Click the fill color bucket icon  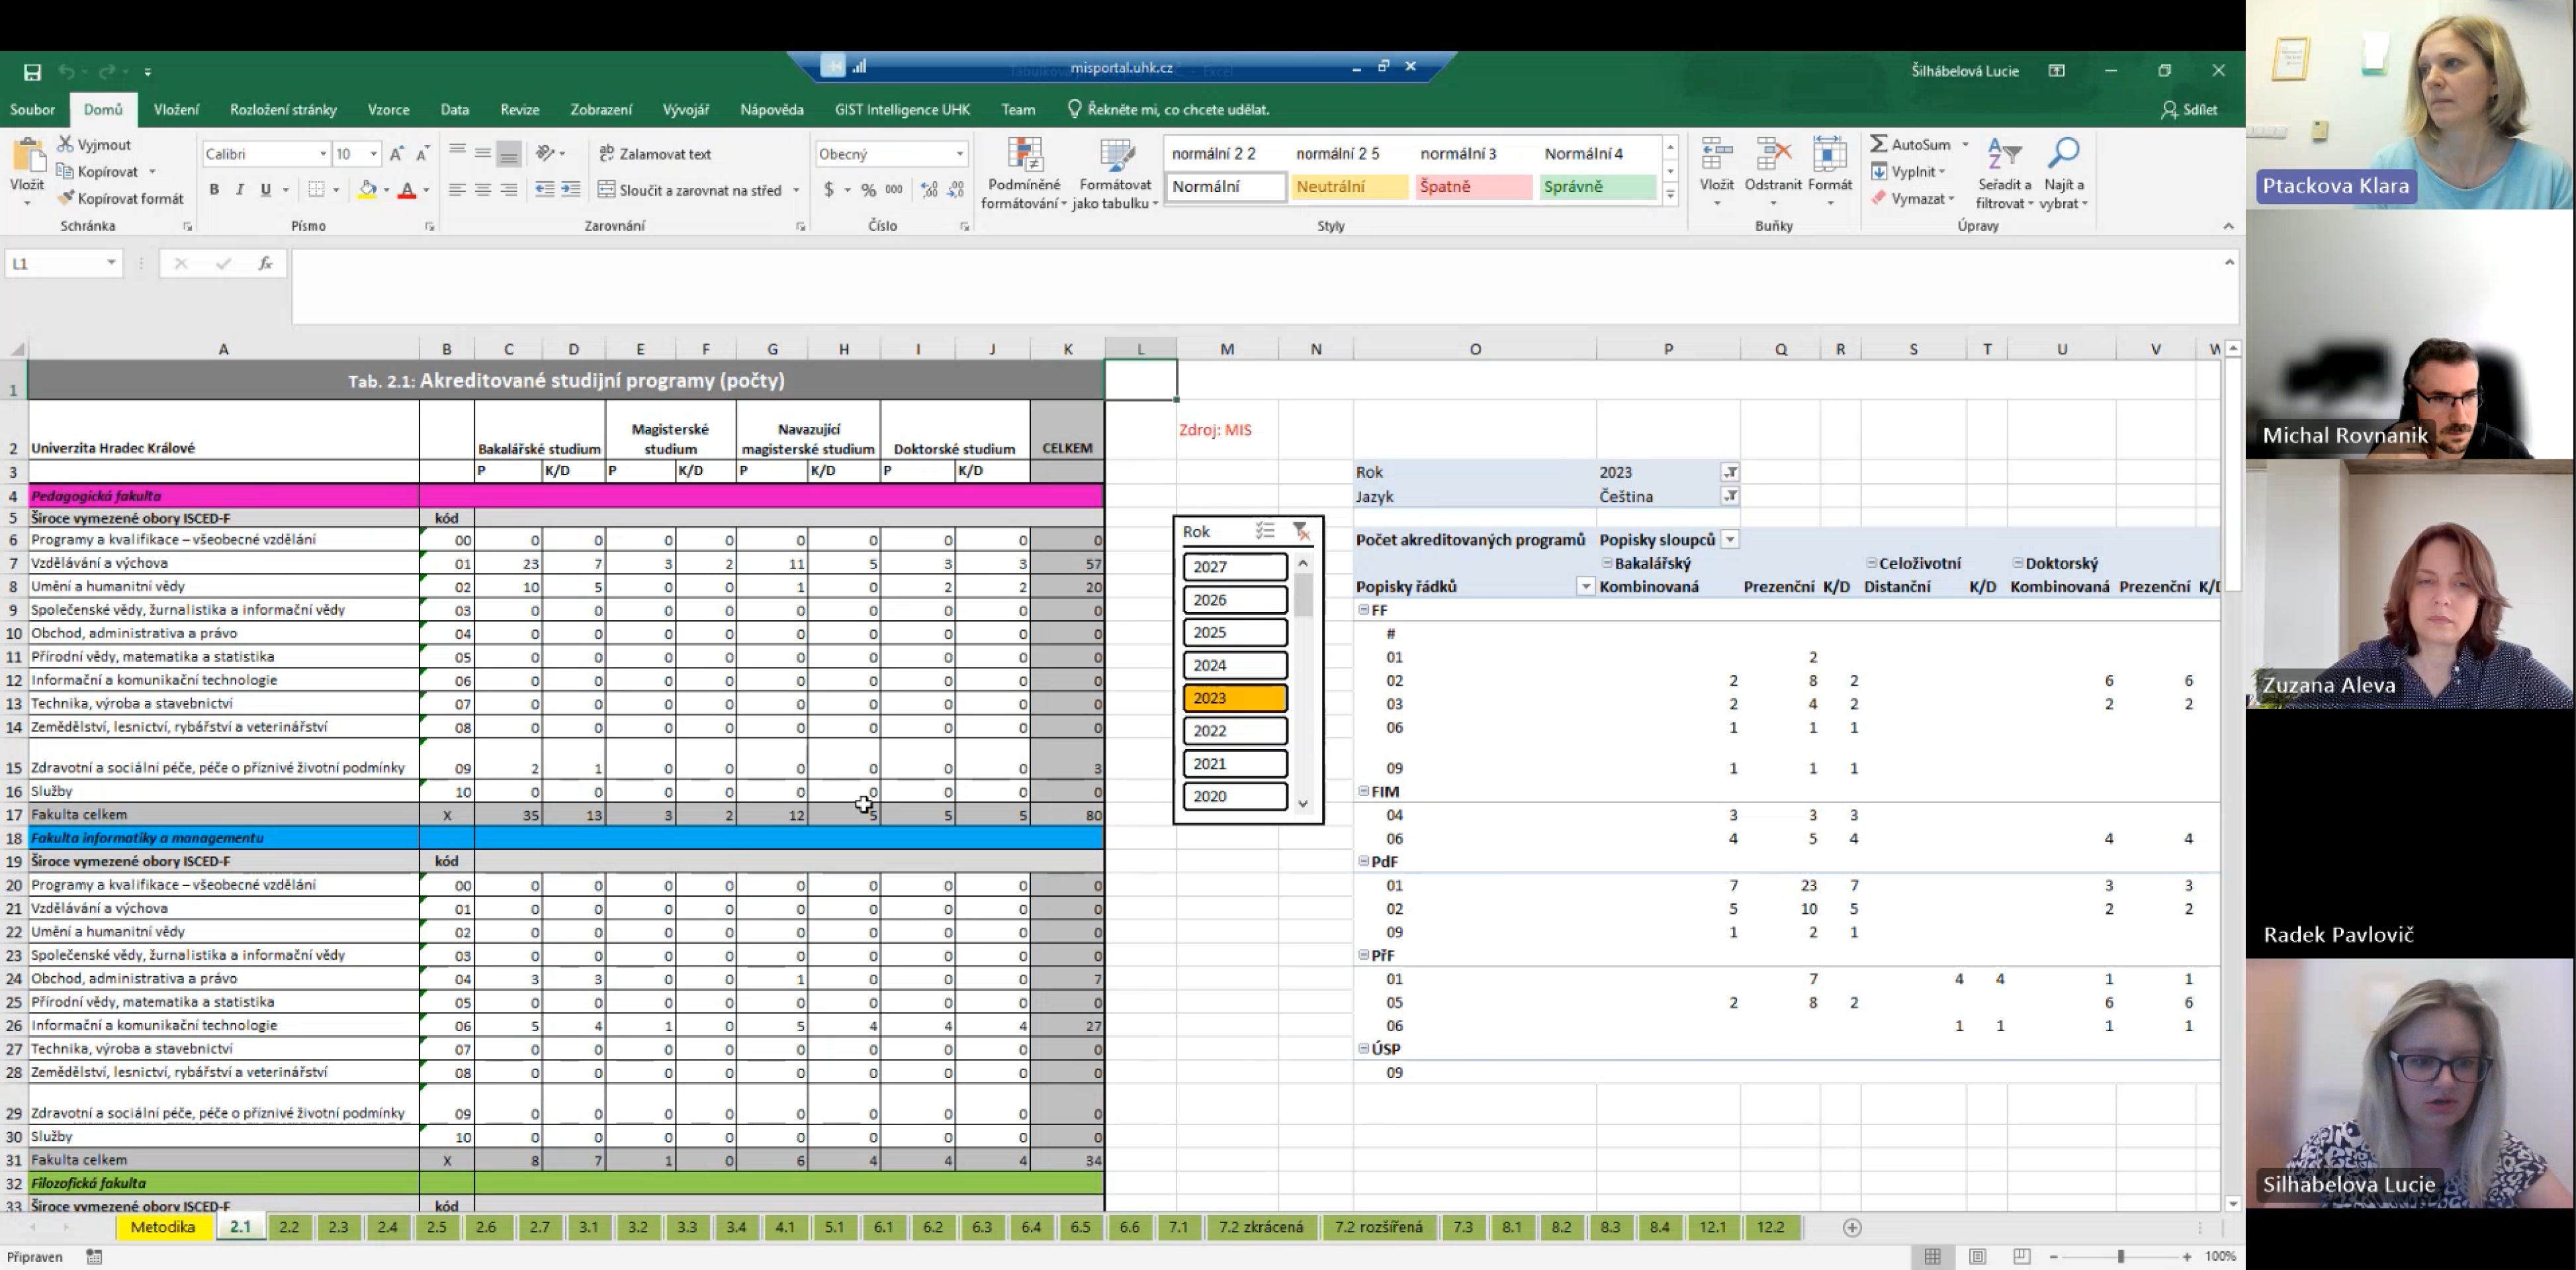click(x=368, y=189)
